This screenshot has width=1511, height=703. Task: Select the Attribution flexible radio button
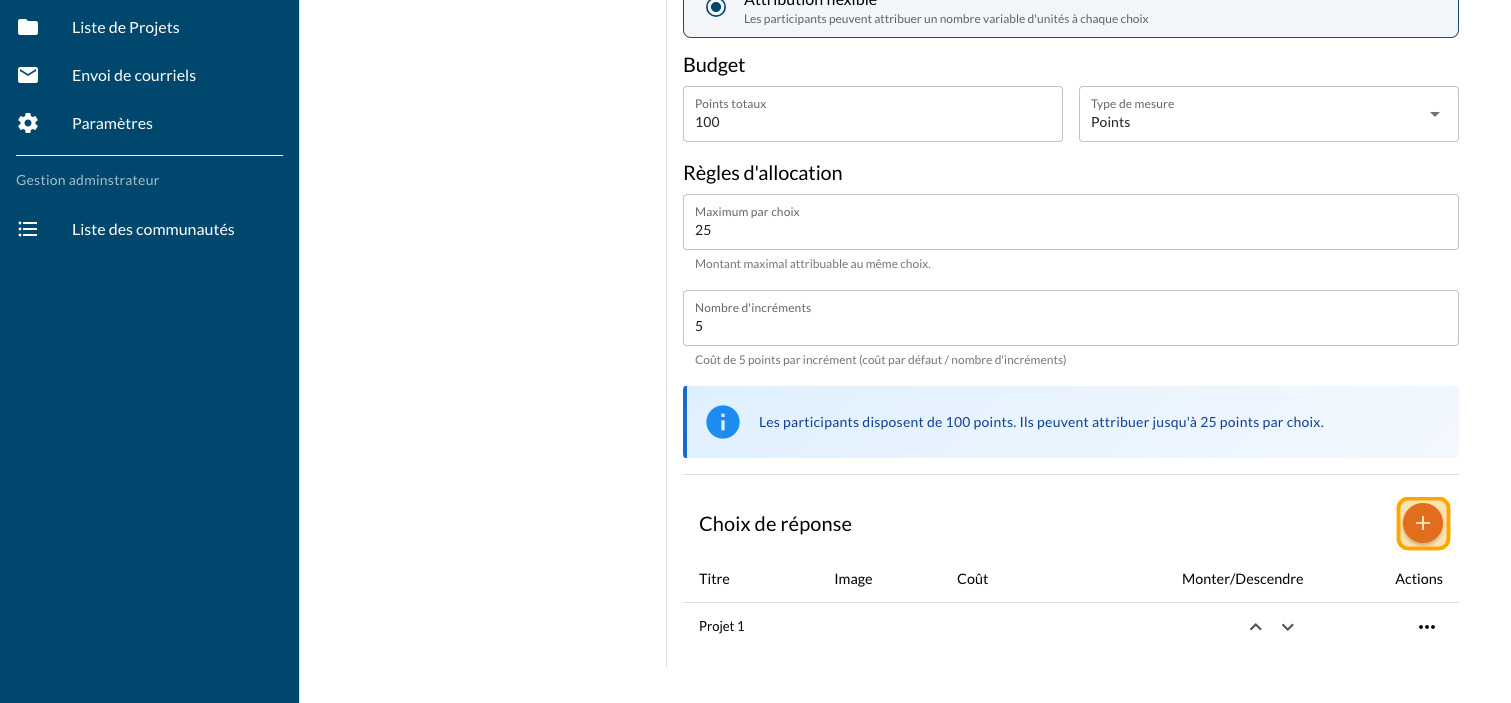click(716, 7)
